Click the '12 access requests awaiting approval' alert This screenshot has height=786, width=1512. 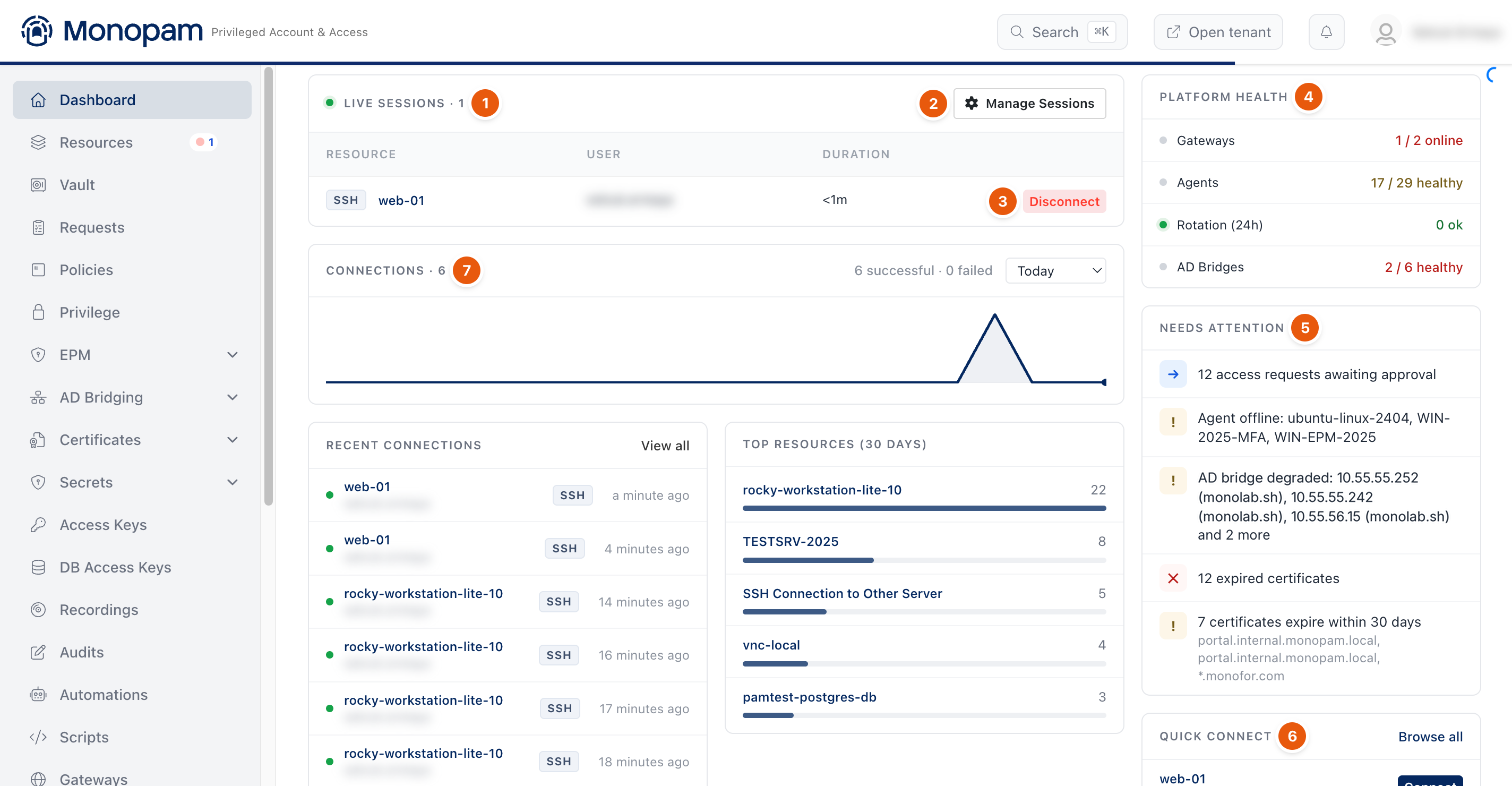click(1311, 374)
